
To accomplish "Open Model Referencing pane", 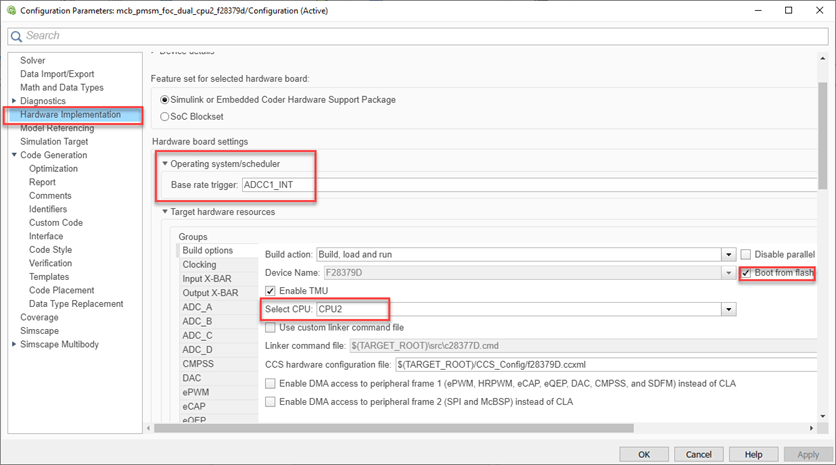I will [57, 128].
